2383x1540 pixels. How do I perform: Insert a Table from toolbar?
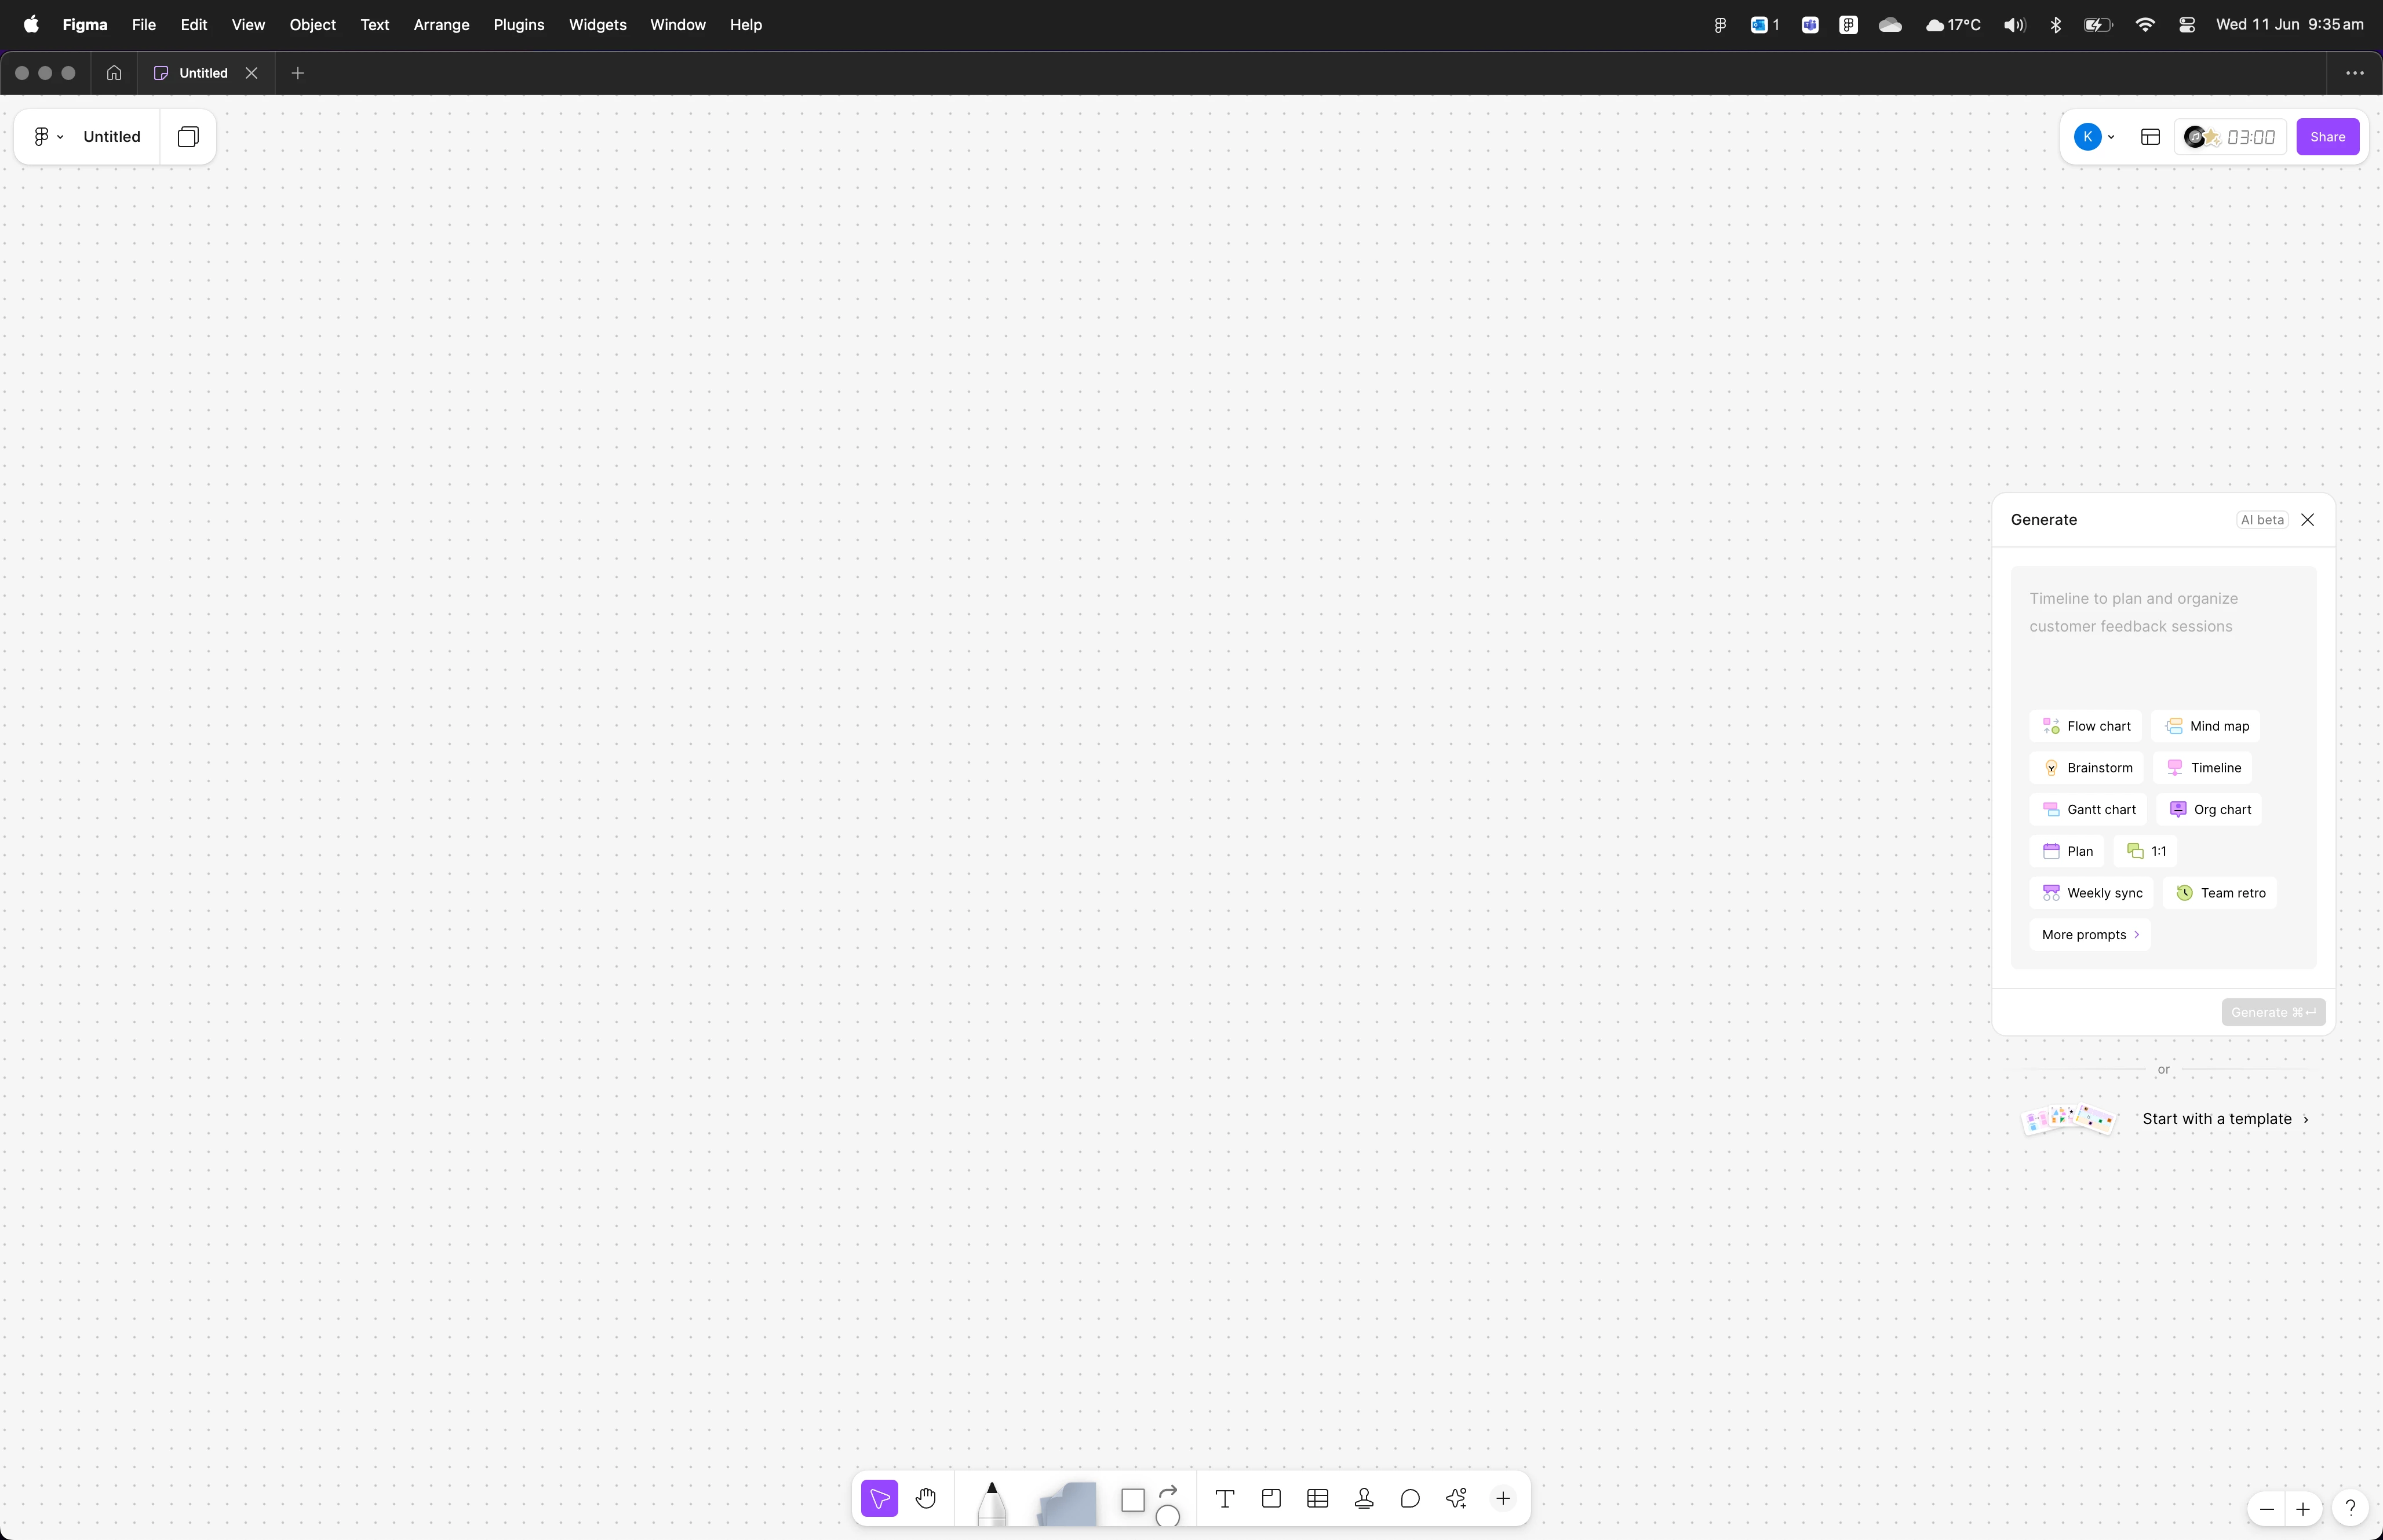point(1318,1498)
